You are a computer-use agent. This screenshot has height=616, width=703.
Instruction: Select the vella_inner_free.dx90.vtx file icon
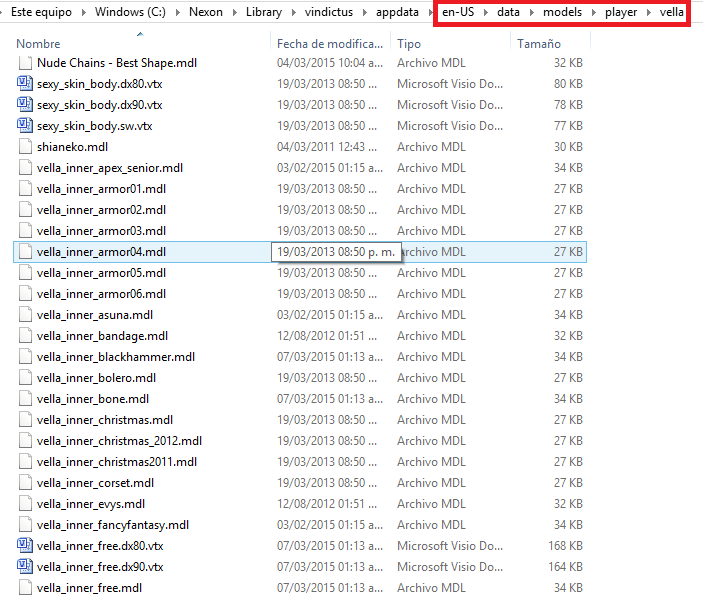tap(25, 567)
